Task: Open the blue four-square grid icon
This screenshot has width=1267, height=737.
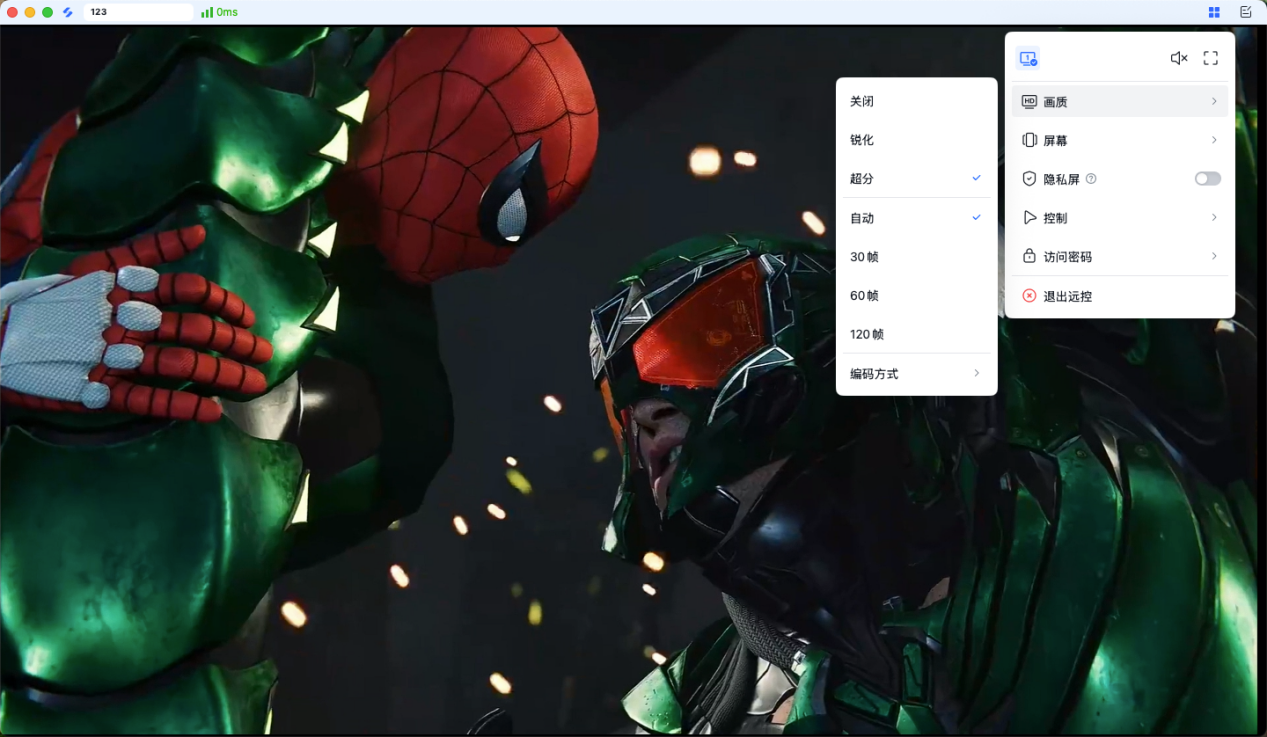Action: (1214, 12)
